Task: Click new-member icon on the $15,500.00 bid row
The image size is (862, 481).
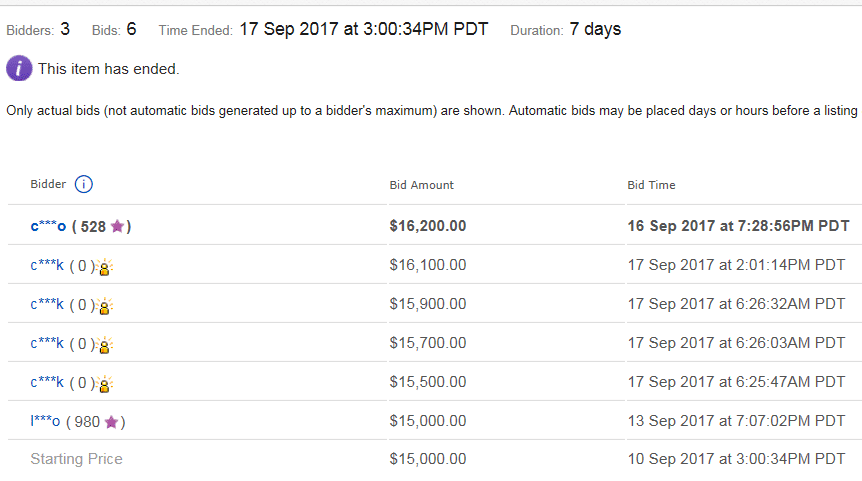Action: click(104, 383)
